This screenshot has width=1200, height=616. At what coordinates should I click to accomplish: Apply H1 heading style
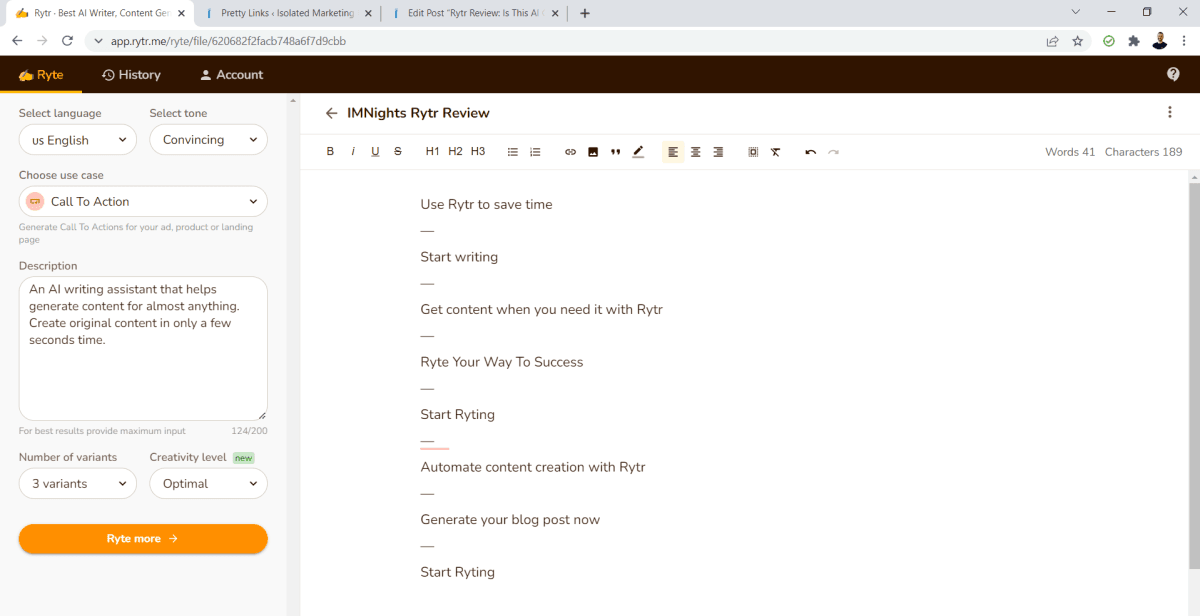coord(432,152)
